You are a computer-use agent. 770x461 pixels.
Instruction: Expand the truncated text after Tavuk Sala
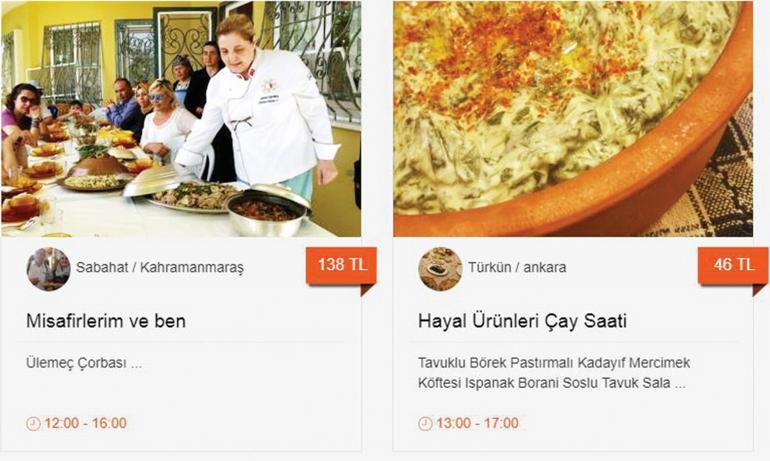click(680, 384)
